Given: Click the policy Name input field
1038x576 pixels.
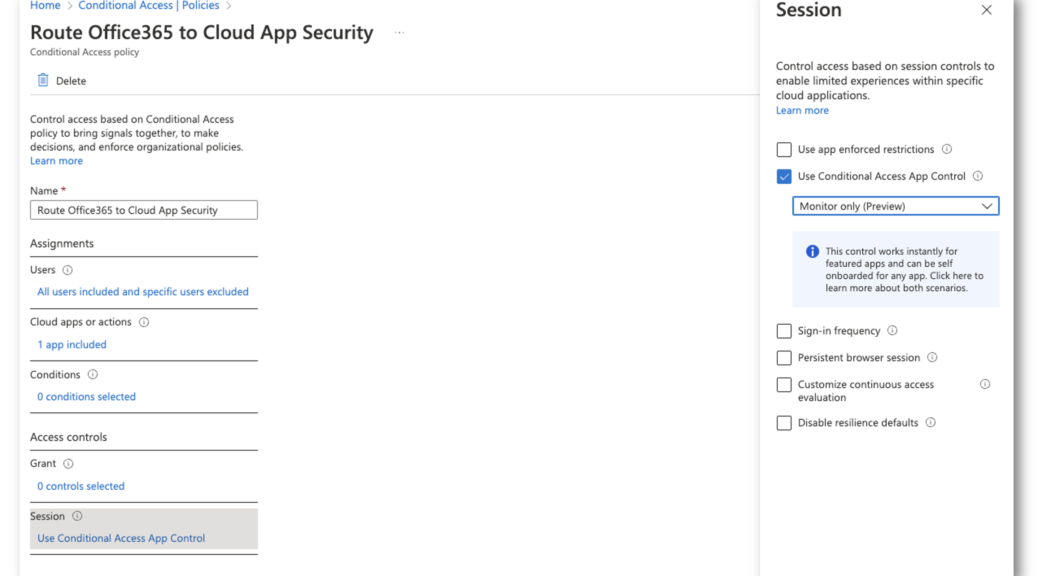Looking at the screenshot, I should point(144,210).
